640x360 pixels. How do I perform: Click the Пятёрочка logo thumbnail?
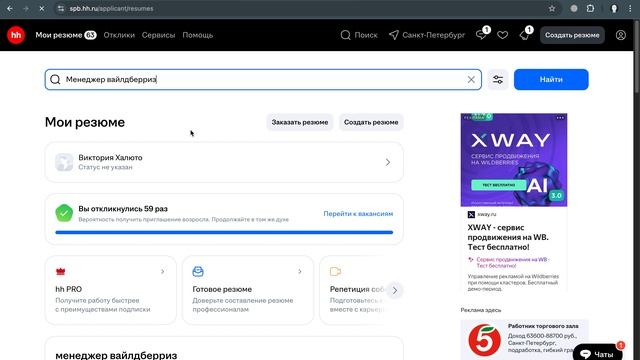click(484, 340)
